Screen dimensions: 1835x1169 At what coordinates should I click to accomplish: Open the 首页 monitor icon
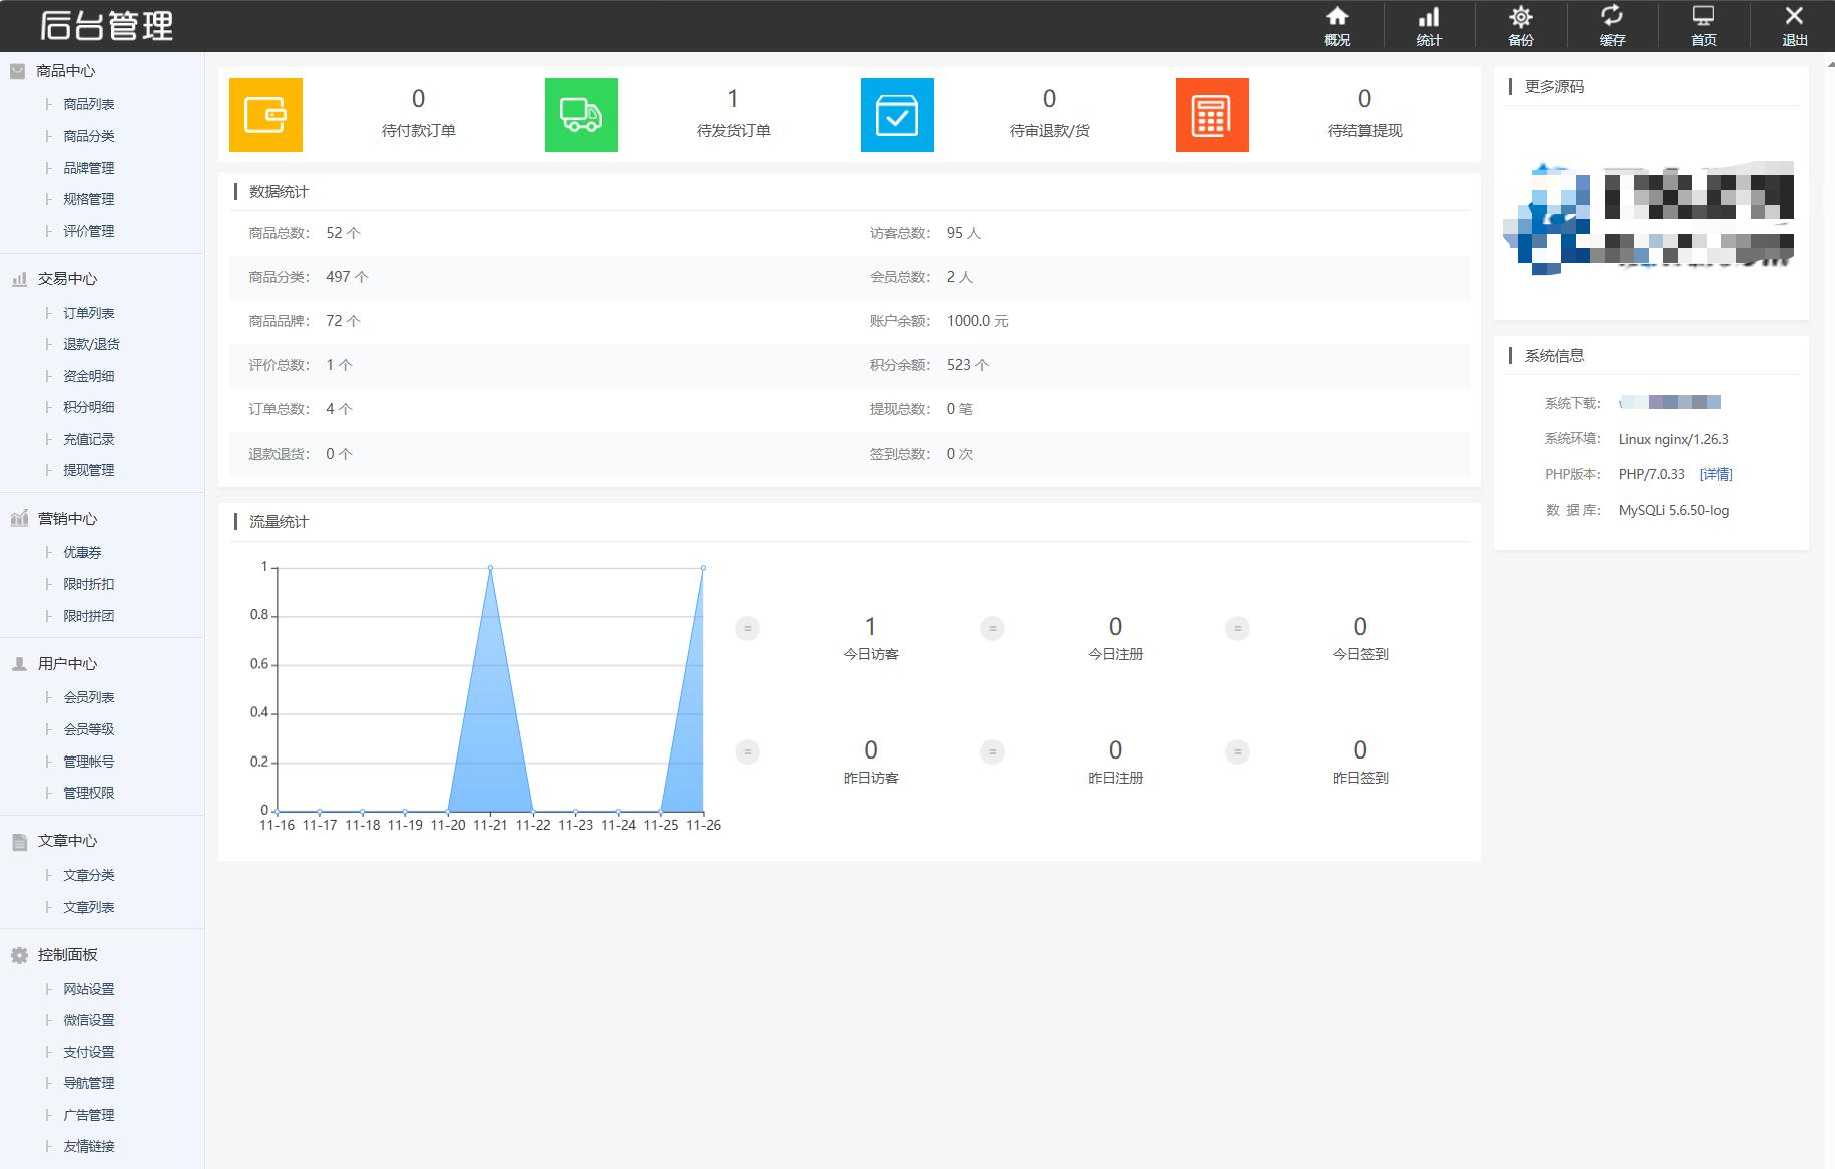point(1703,25)
